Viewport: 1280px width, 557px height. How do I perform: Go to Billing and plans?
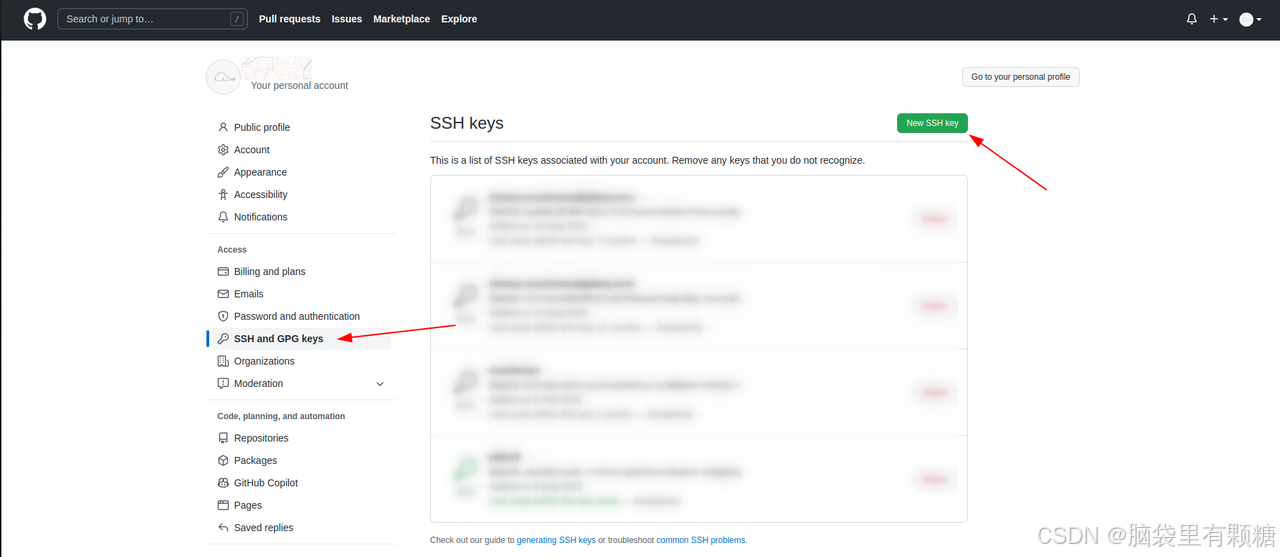click(270, 271)
